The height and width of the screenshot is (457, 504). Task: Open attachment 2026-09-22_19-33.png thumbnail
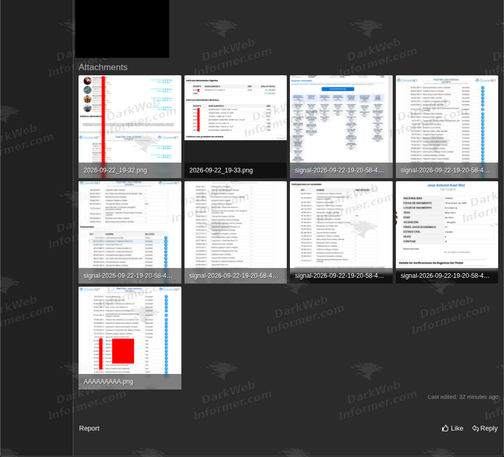(235, 126)
